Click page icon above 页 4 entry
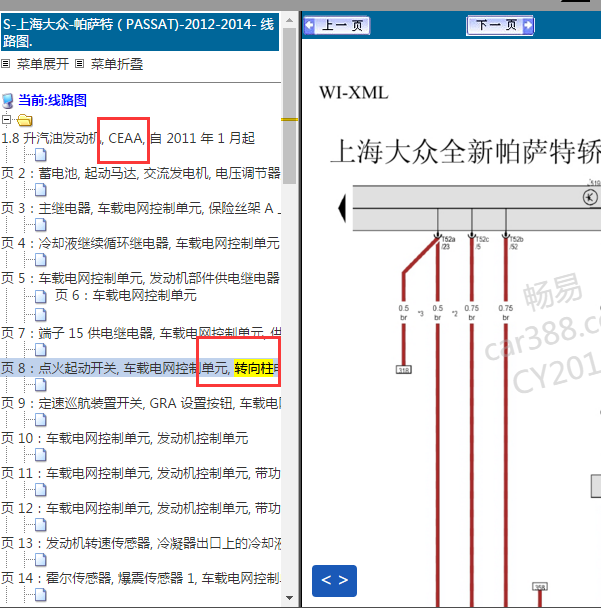 click(x=41, y=225)
